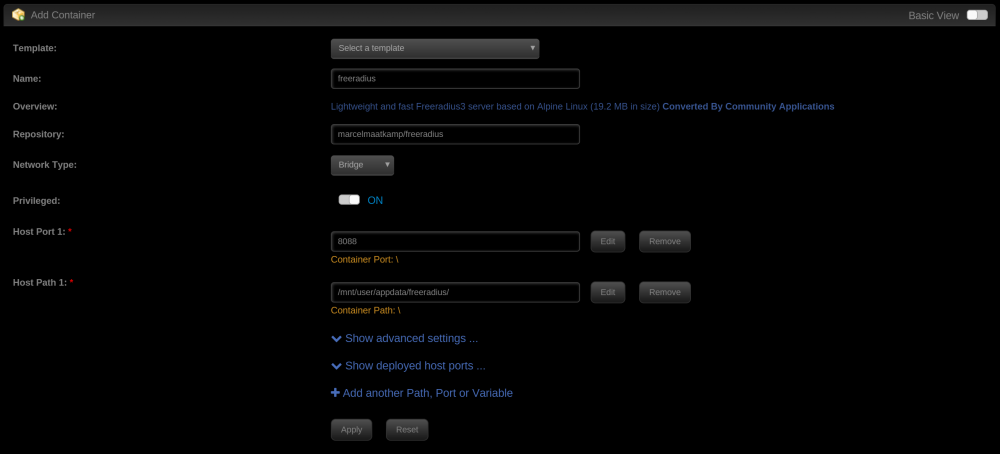The image size is (1000, 454).
Task: Click Edit button for Host Port 1
Action: (608, 242)
